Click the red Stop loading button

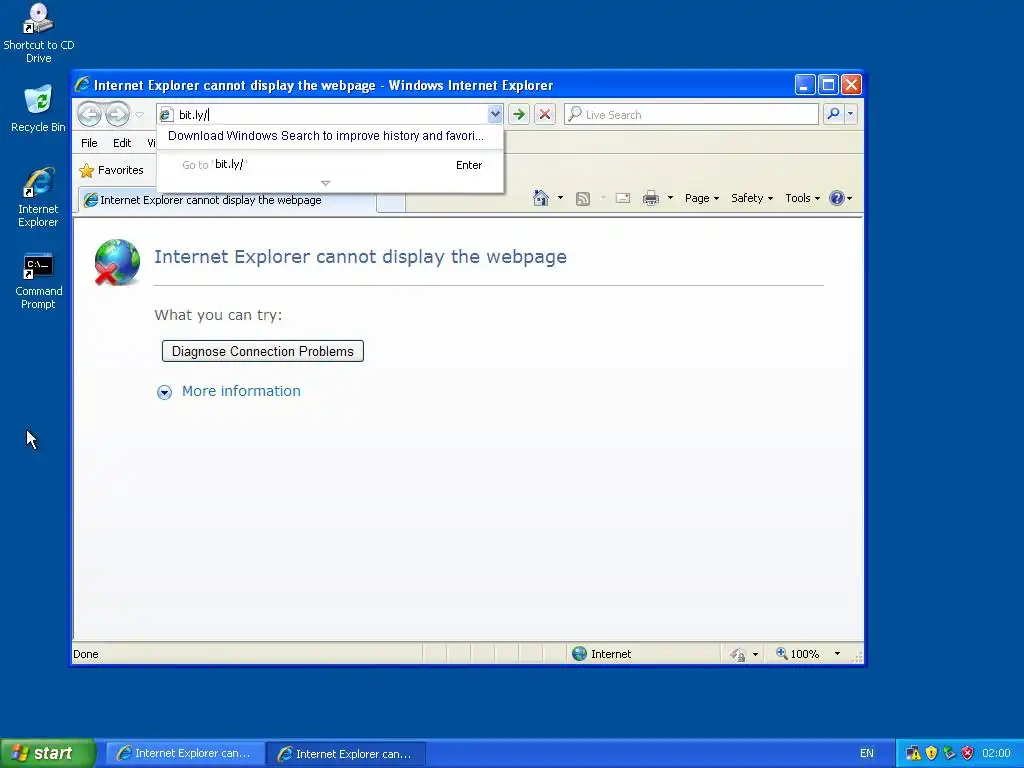545,114
